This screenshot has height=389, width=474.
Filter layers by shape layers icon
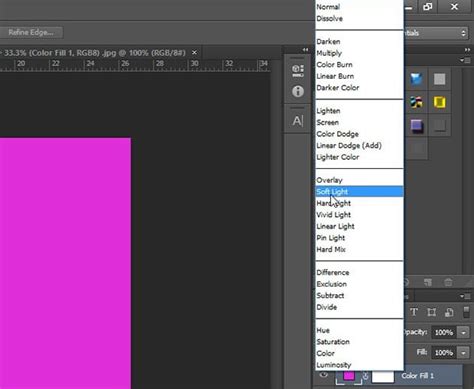tap(431, 312)
